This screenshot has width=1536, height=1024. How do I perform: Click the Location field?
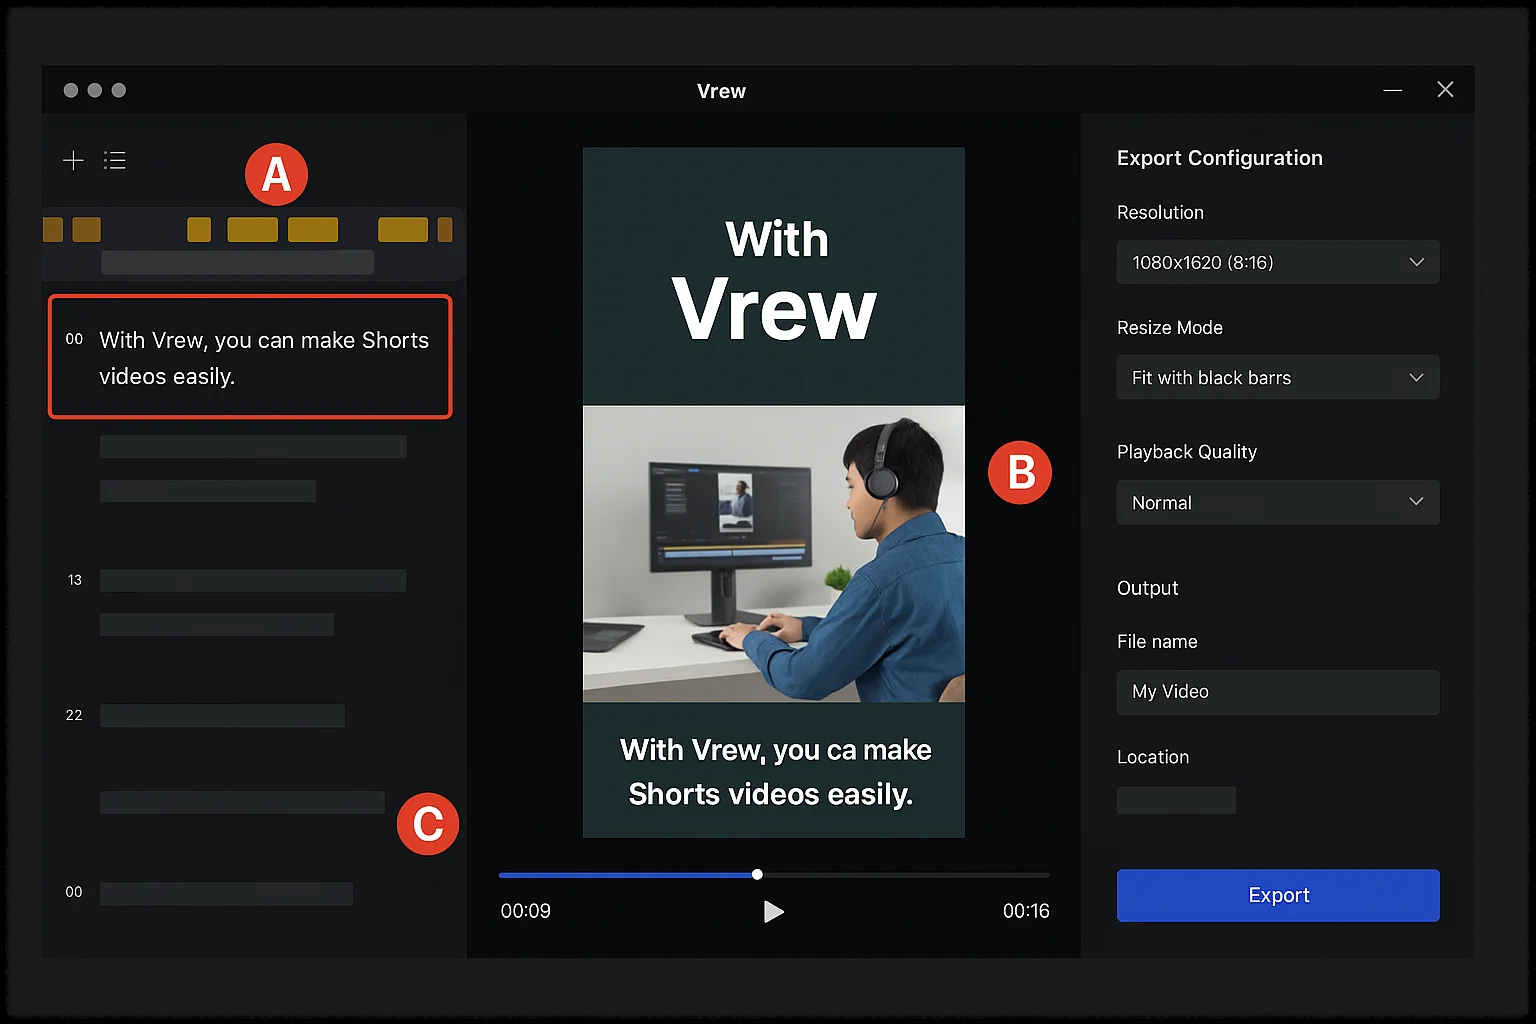click(1176, 800)
